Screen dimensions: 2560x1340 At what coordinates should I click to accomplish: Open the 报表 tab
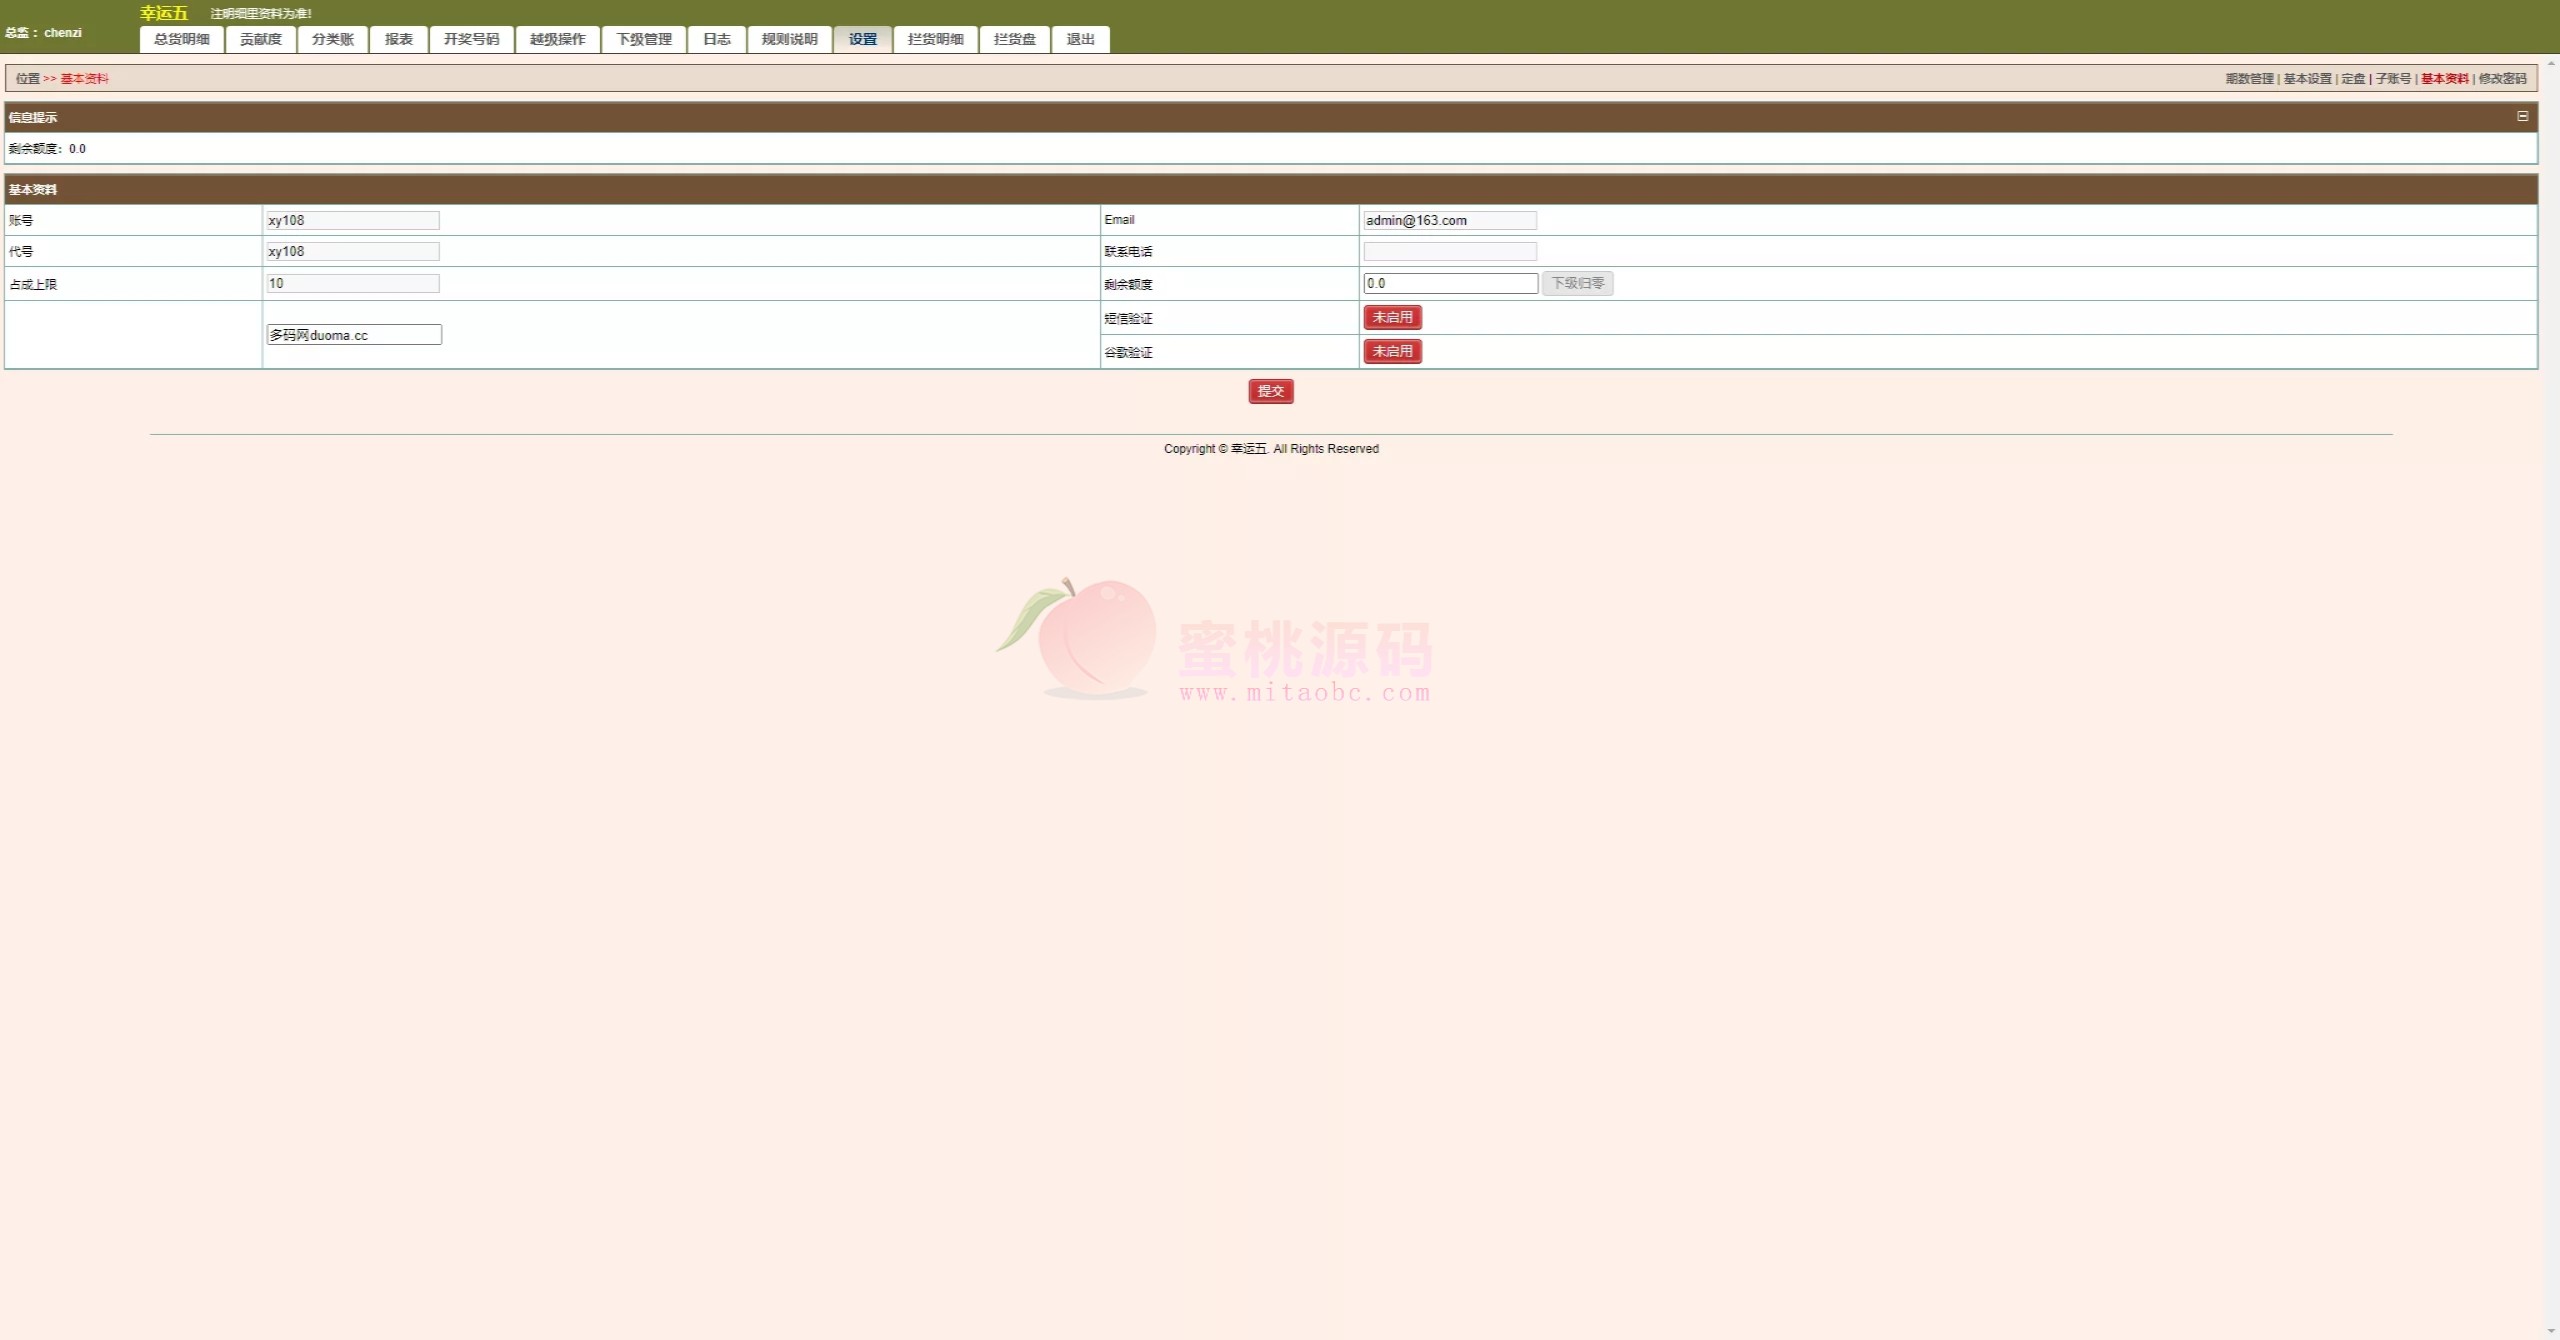click(x=399, y=39)
